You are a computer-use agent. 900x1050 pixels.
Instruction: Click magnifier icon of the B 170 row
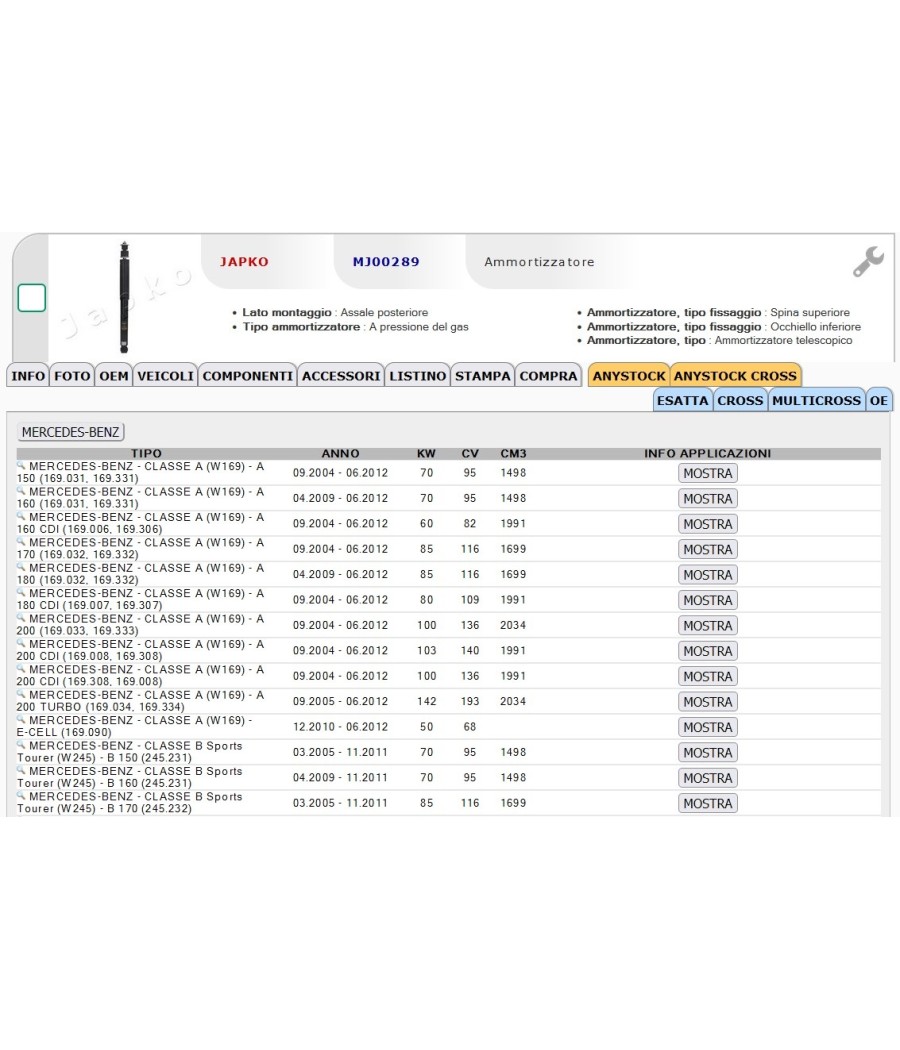(x=21, y=796)
